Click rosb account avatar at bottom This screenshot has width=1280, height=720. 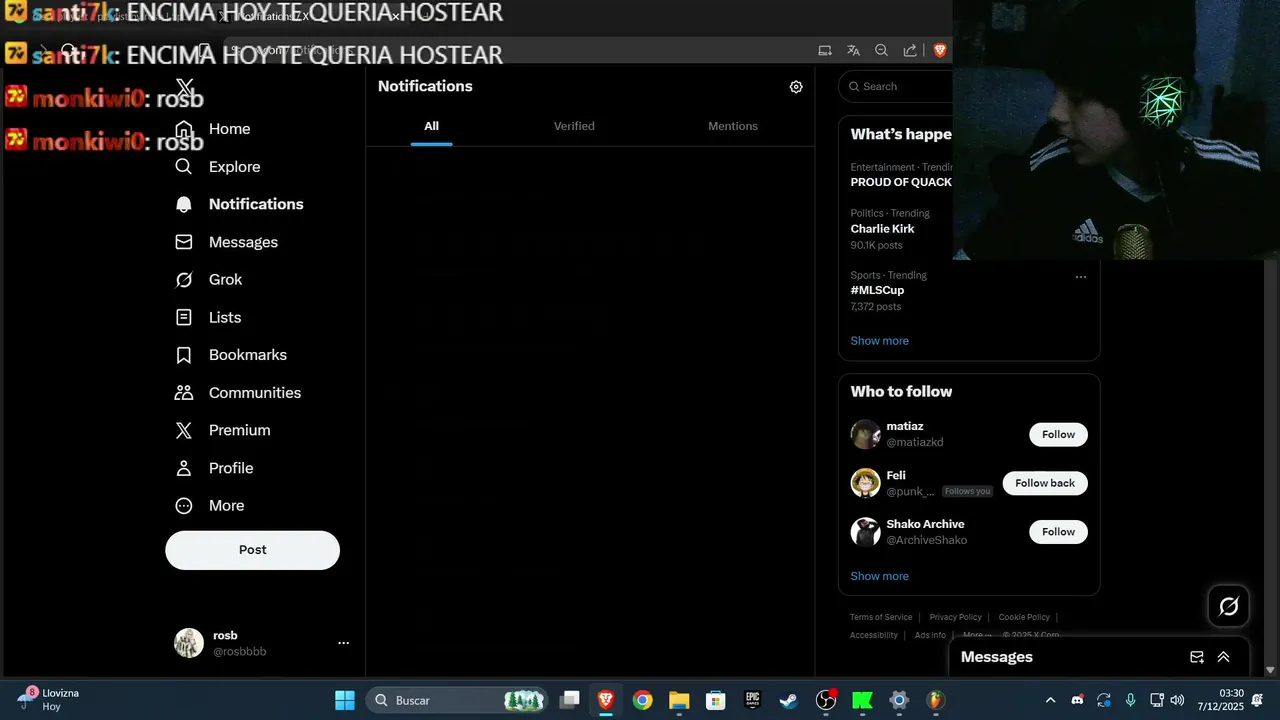coord(189,643)
